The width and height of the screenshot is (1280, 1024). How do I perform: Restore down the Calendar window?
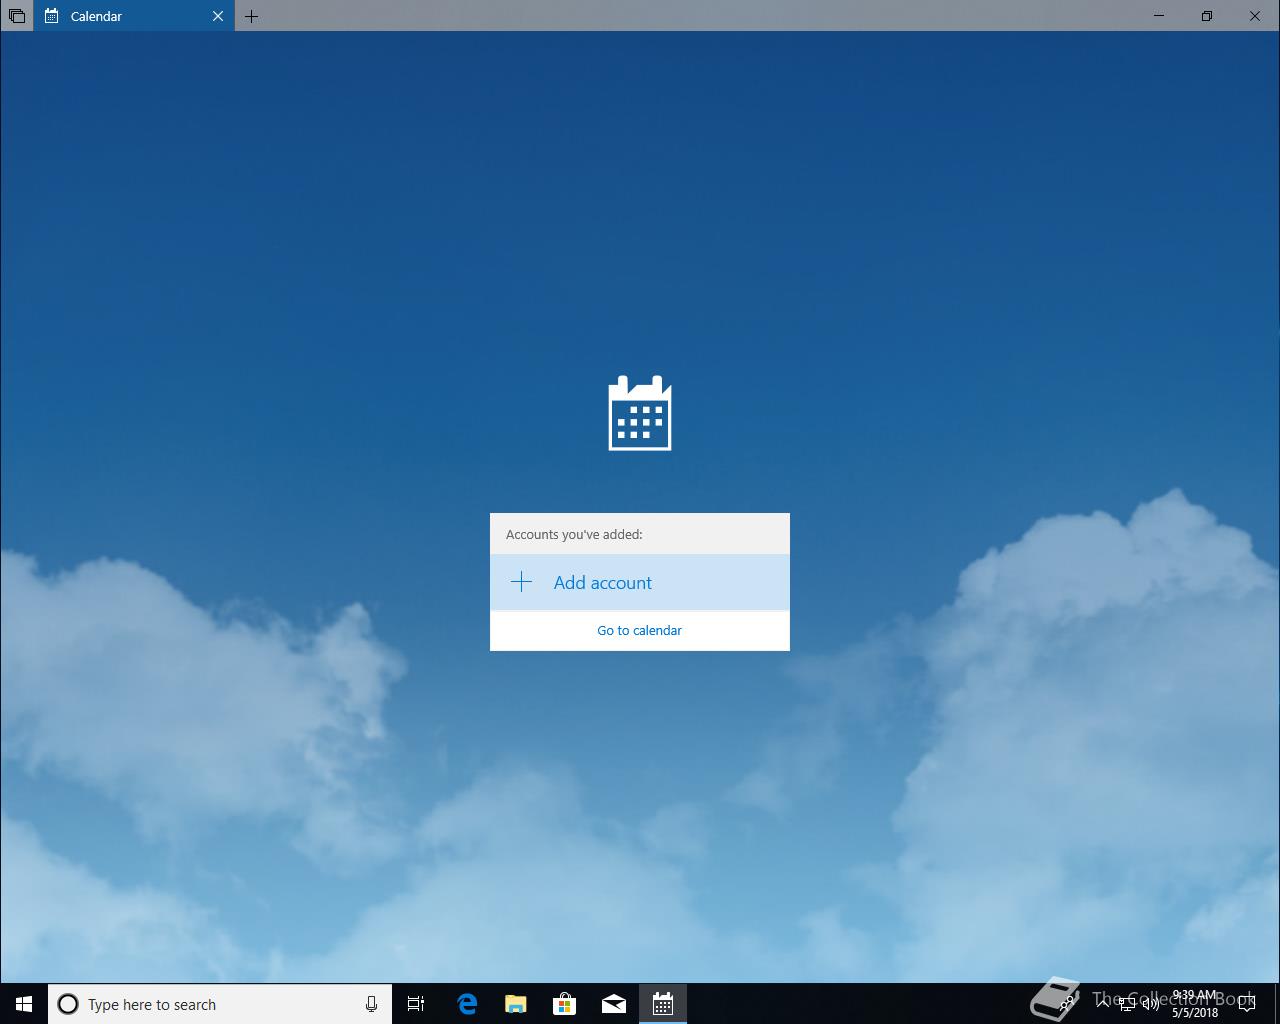pyautogui.click(x=1207, y=16)
